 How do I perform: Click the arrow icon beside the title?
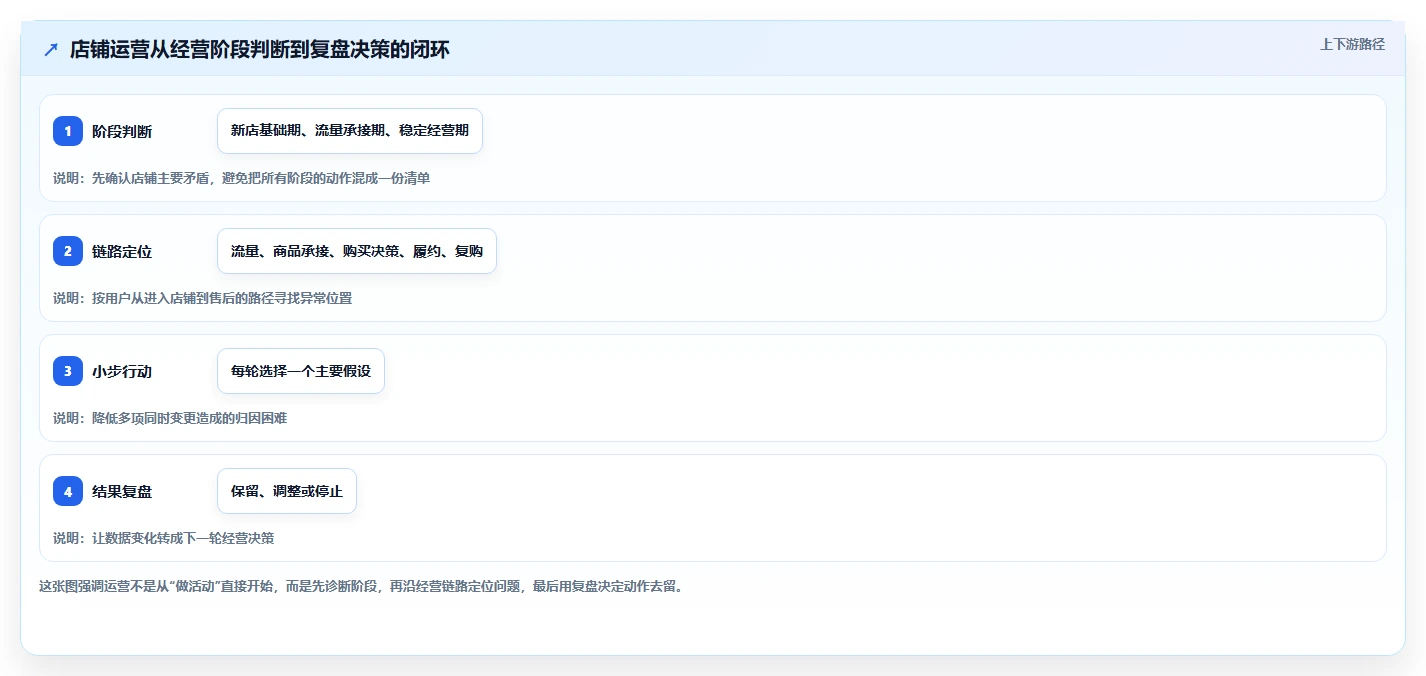coord(51,49)
